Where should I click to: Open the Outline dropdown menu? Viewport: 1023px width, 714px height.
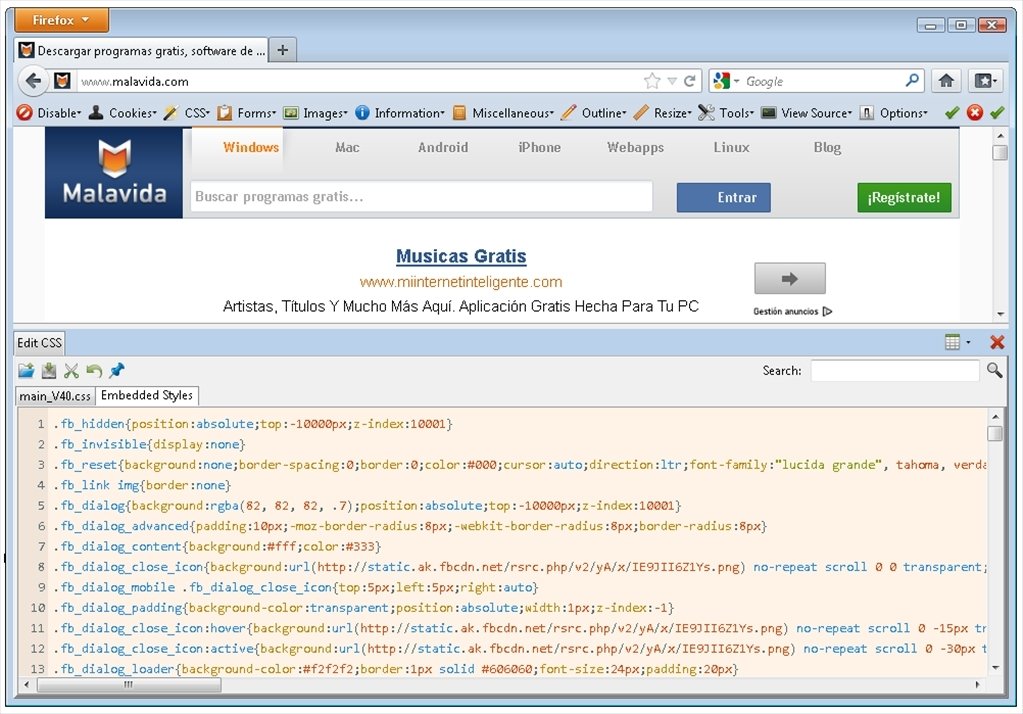tap(594, 113)
